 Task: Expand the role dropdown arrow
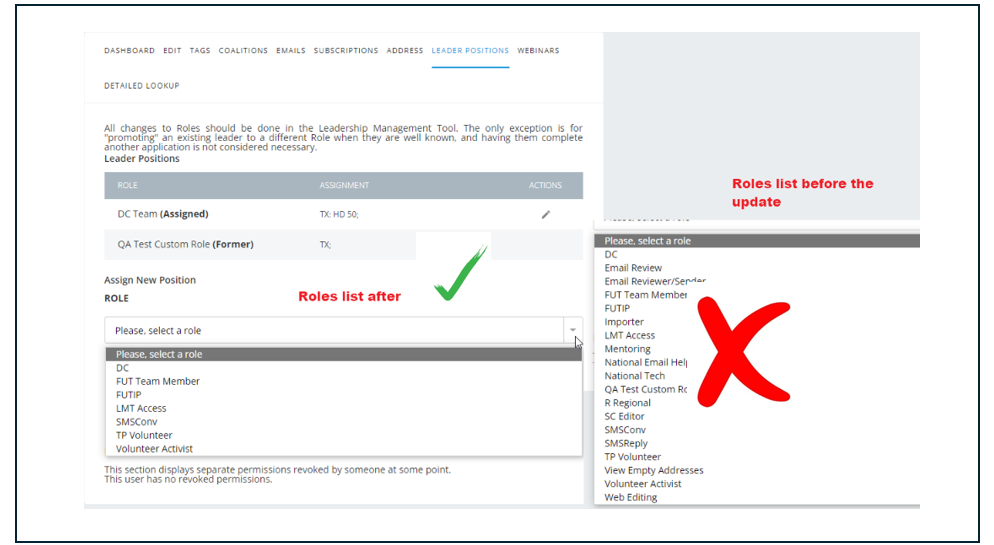[x=573, y=330]
